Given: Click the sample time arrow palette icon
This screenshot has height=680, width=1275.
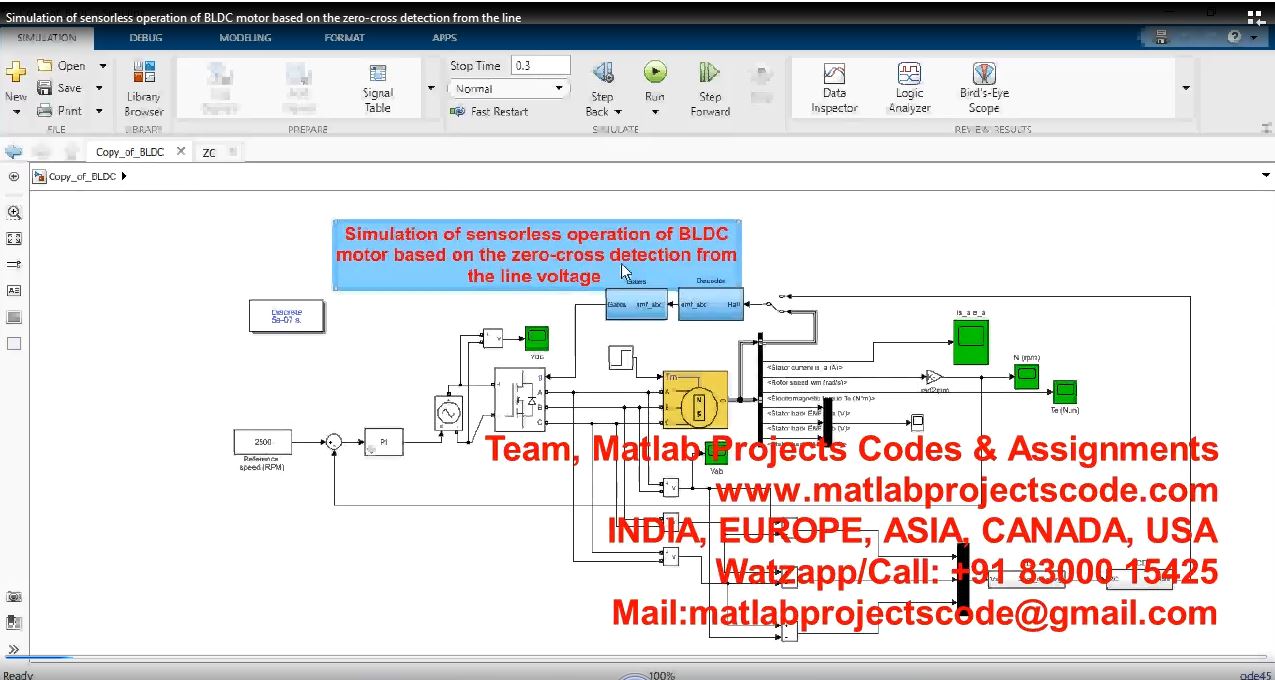Looking at the screenshot, I should click(x=14, y=265).
